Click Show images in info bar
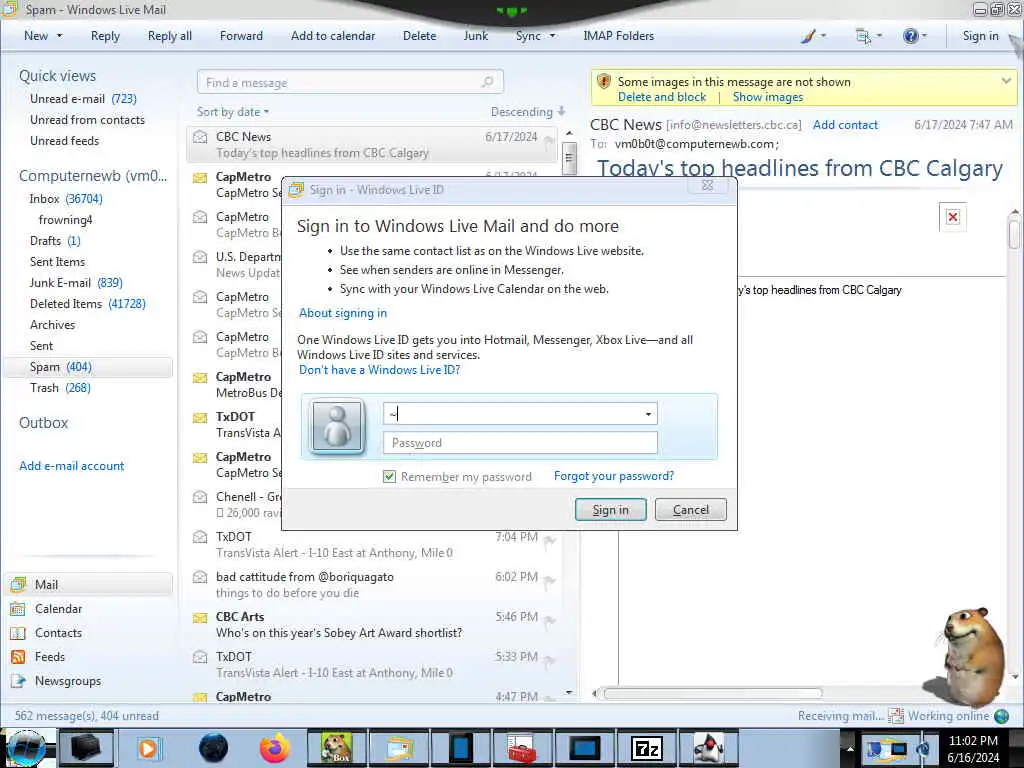Screen dimensions: 1024x768 tap(768, 97)
